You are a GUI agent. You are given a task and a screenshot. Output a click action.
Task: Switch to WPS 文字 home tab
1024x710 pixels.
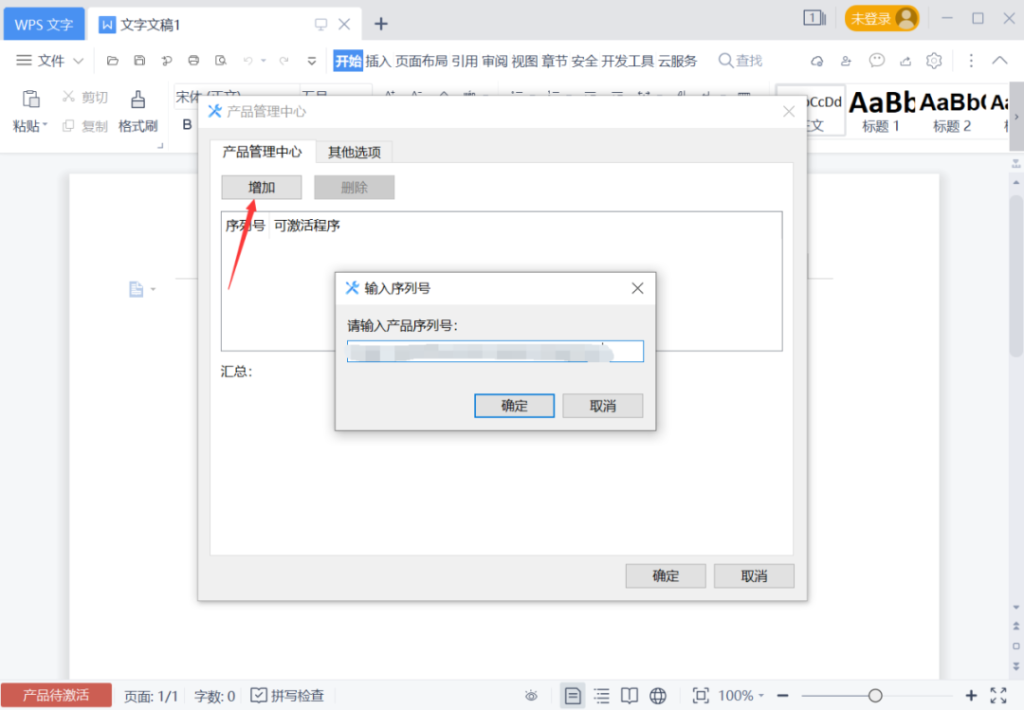(x=44, y=24)
